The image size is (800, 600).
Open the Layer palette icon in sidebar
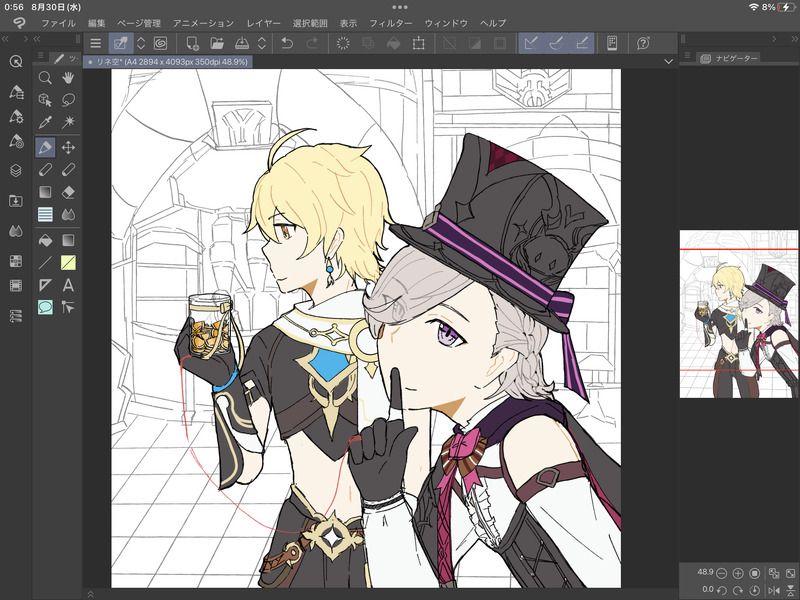[16, 170]
